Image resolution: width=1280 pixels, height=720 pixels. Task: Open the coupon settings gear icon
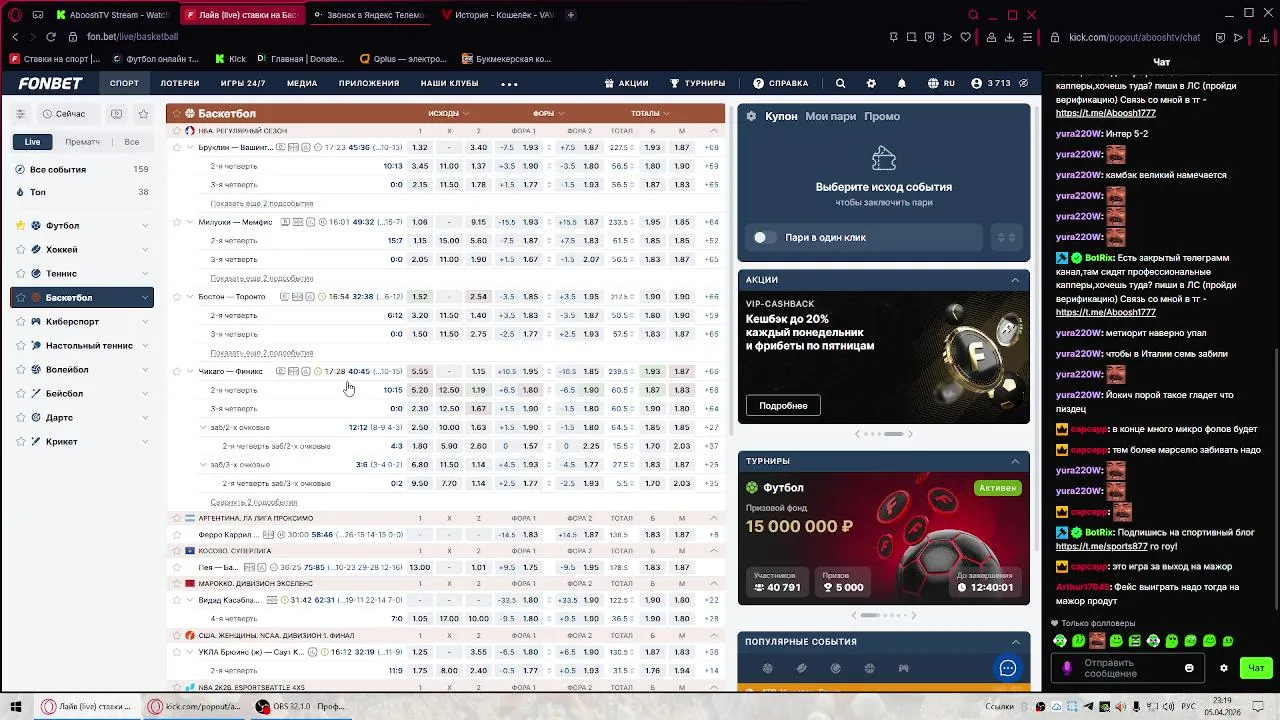[x=752, y=116]
